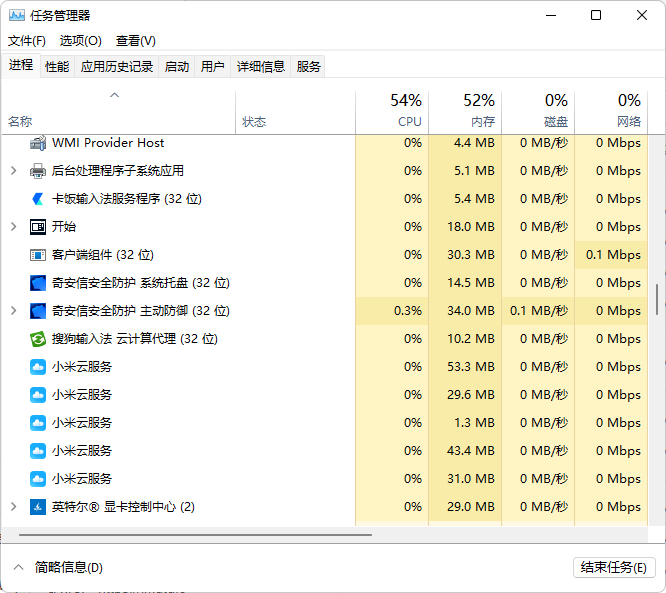
Task: Collapse to 简略信息 view with chevron
Action: click(18, 567)
